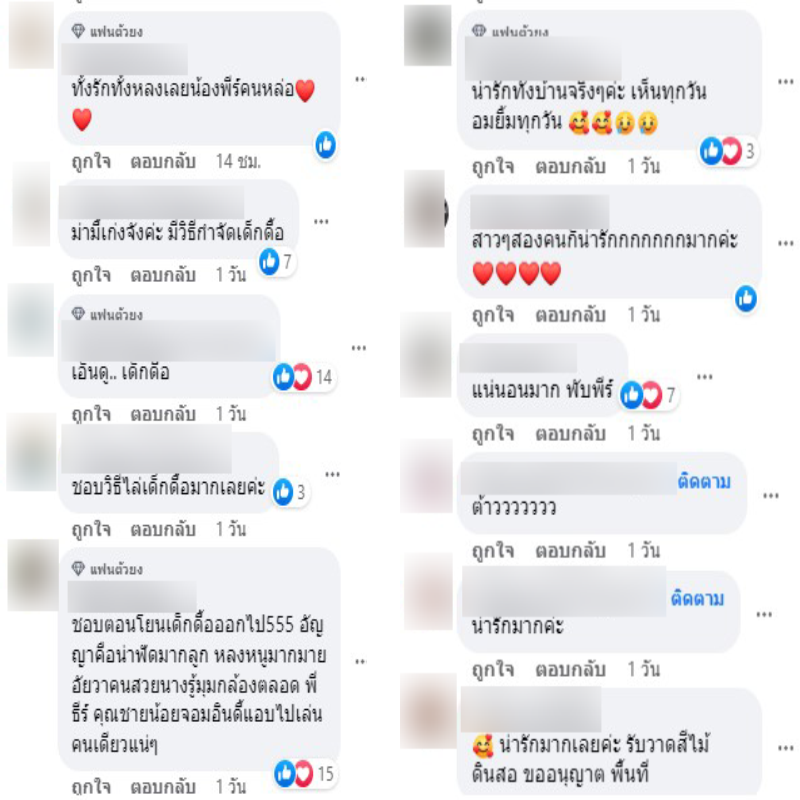The width and height of the screenshot is (800, 800).
Task: Open the 15 reactions on the long comment
Action: tap(326, 774)
